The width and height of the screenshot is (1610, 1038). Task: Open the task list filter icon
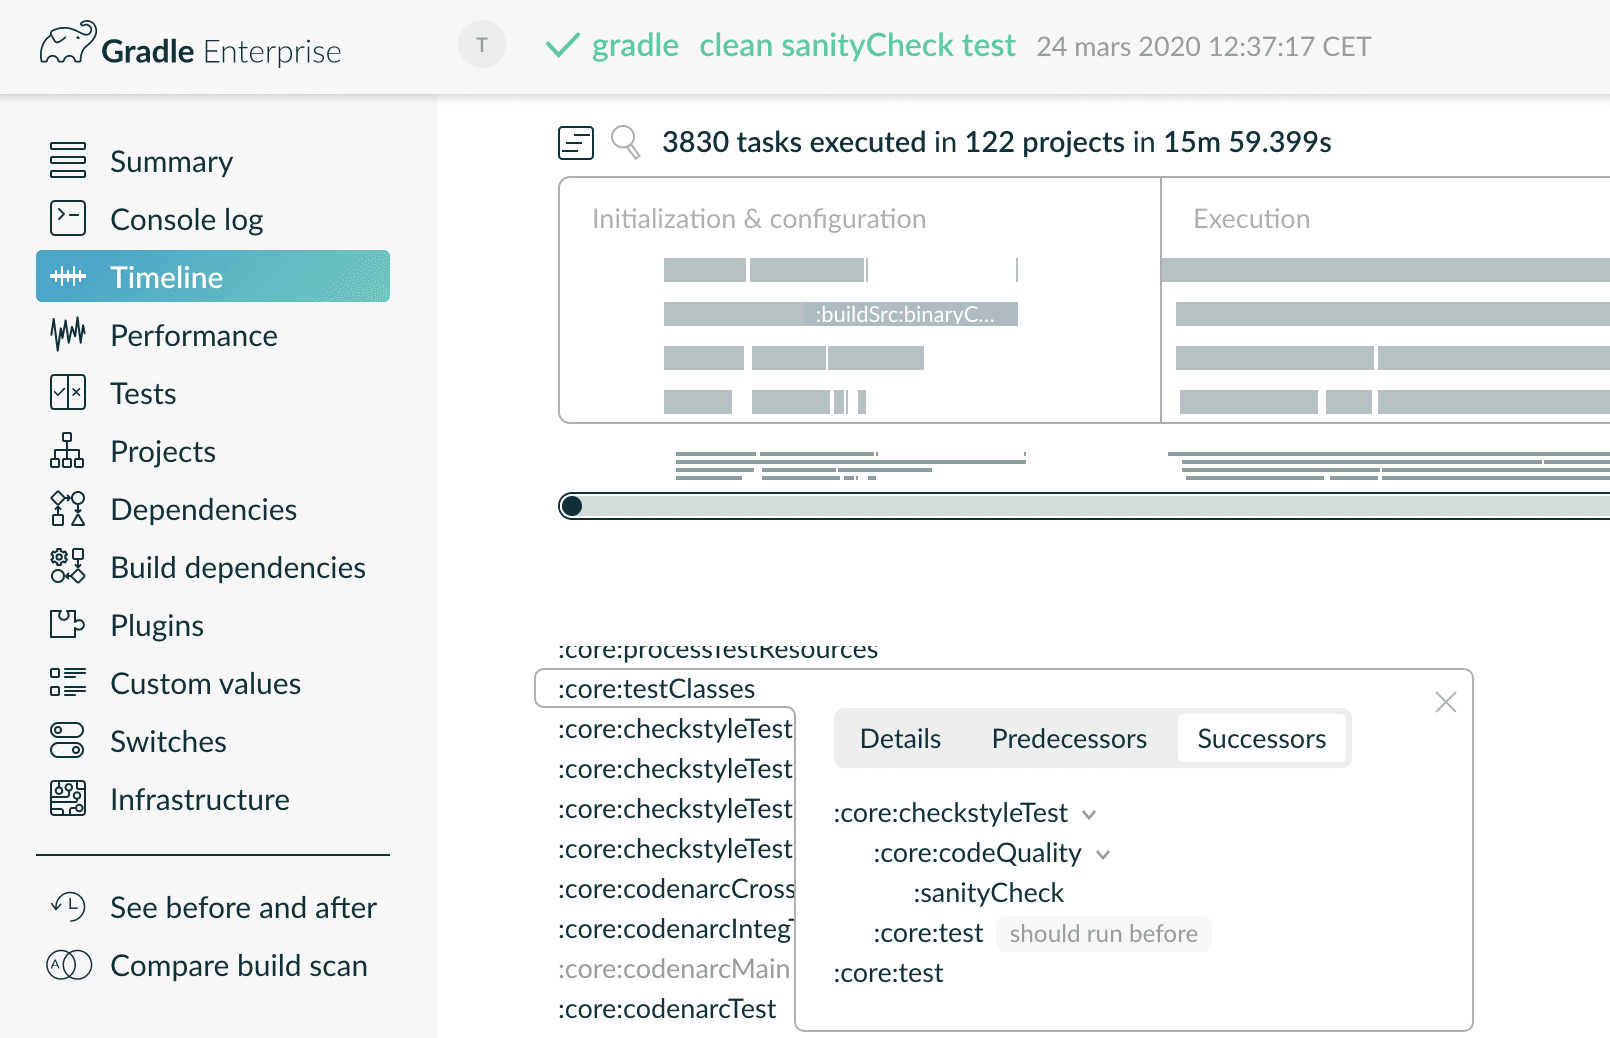pyautogui.click(x=576, y=142)
